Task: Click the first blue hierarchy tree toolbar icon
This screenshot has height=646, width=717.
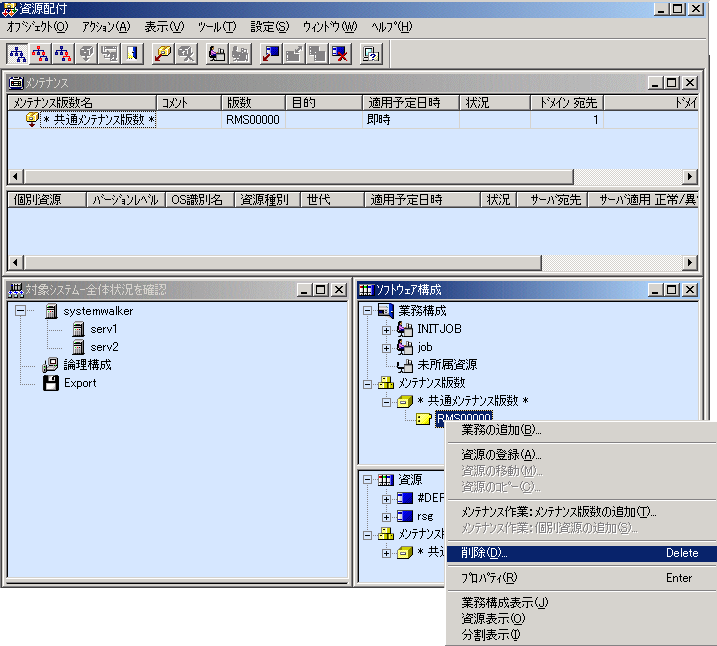Action: pos(17,54)
